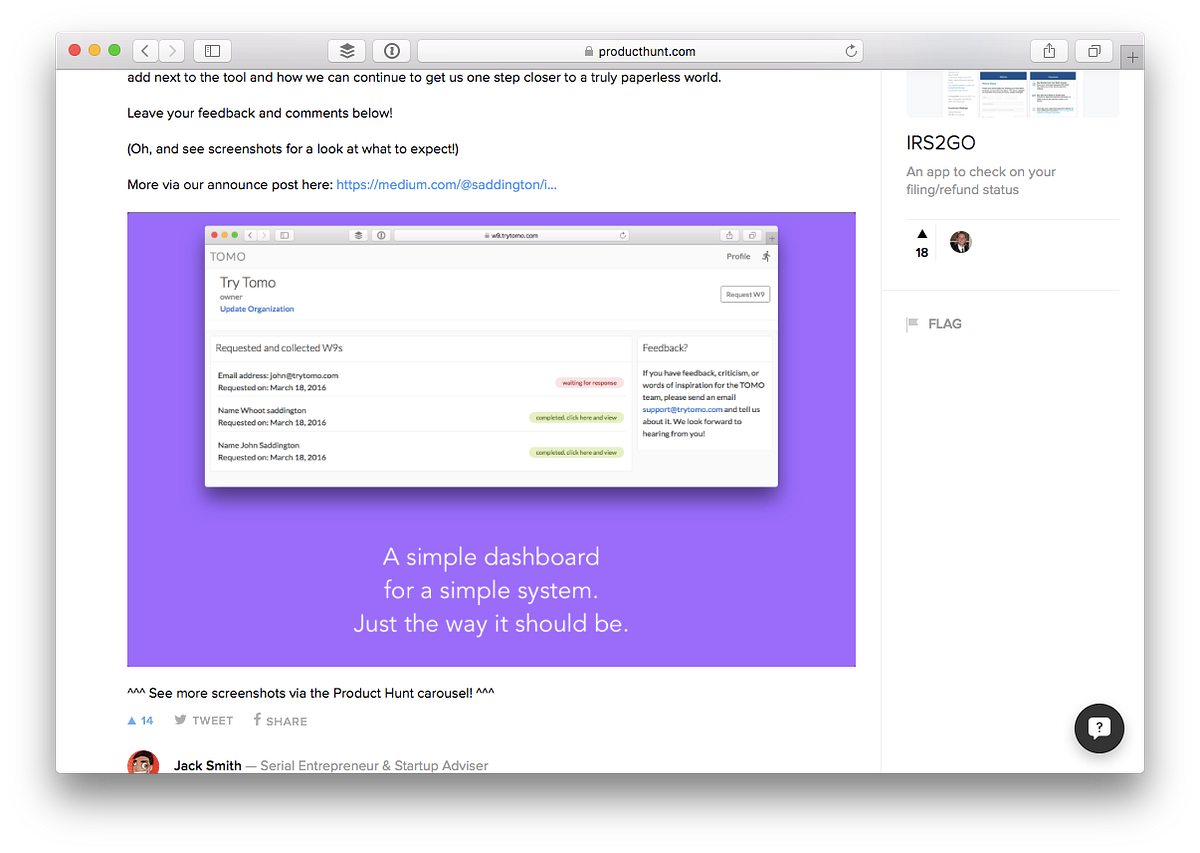
Task: Click the lock icon in the address bar
Action: coord(588,51)
